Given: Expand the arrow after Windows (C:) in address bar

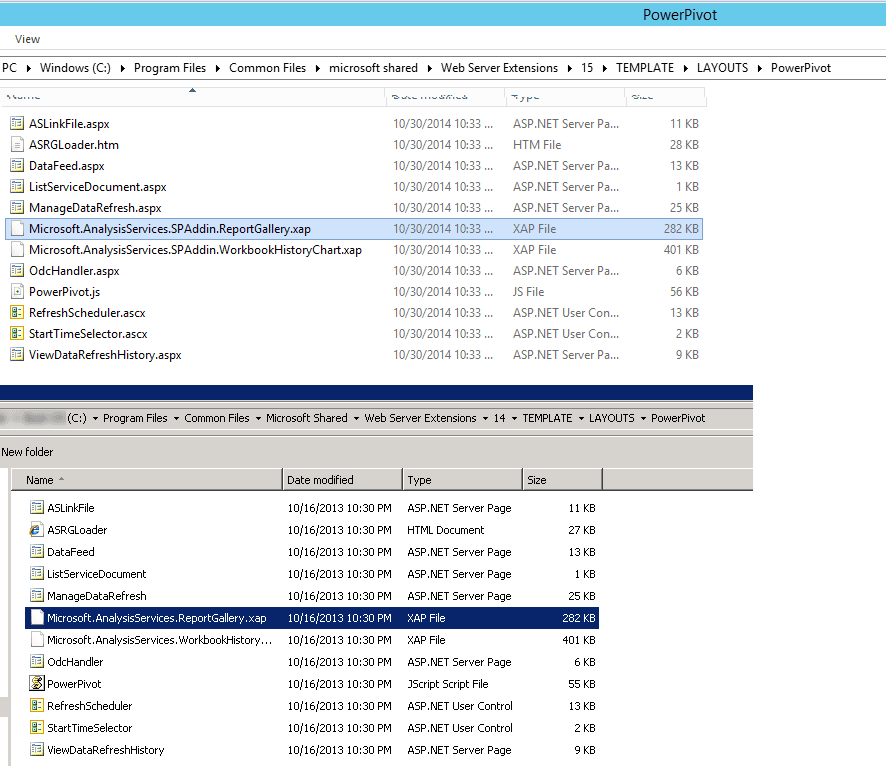Looking at the screenshot, I should click(x=123, y=68).
